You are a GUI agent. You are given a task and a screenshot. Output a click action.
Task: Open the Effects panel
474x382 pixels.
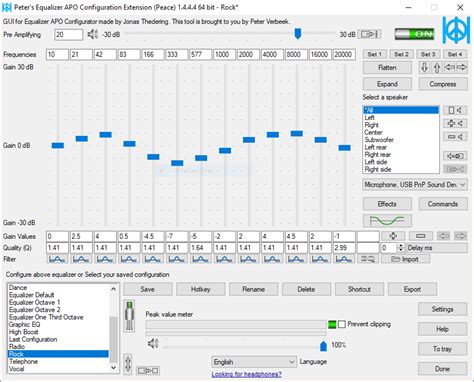pos(387,204)
